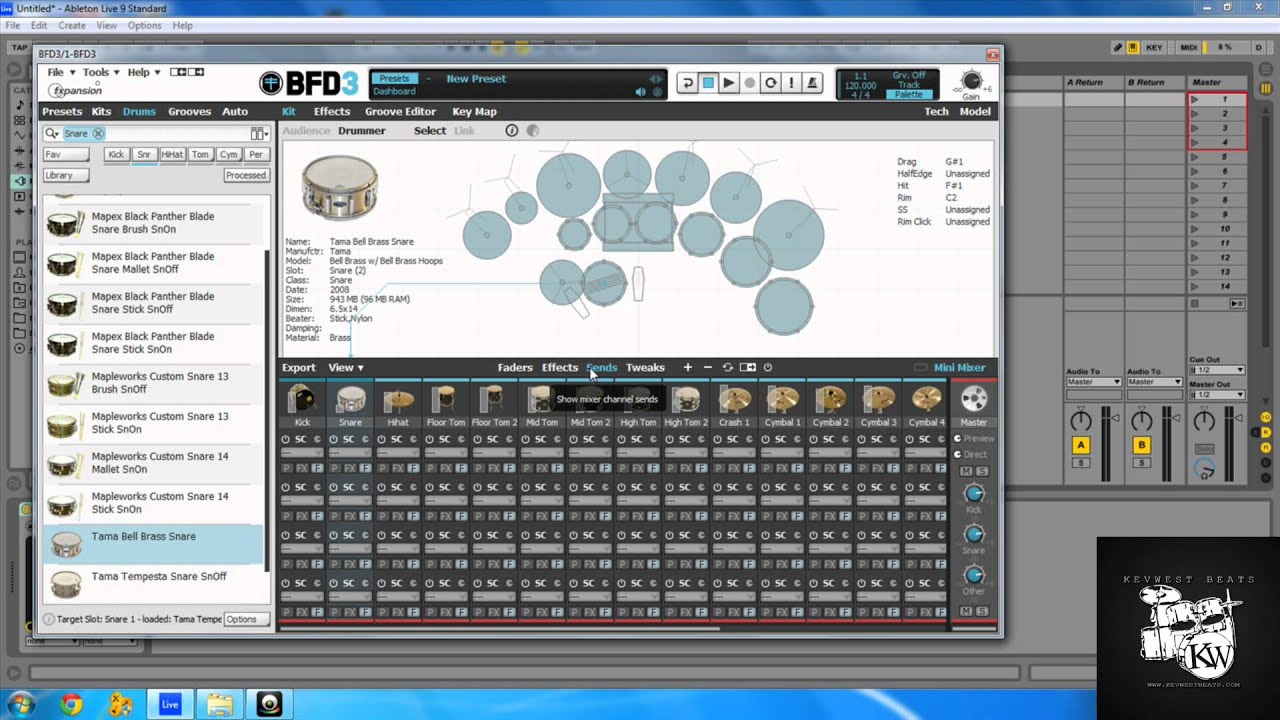Click the kit info icon

click(512, 131)
